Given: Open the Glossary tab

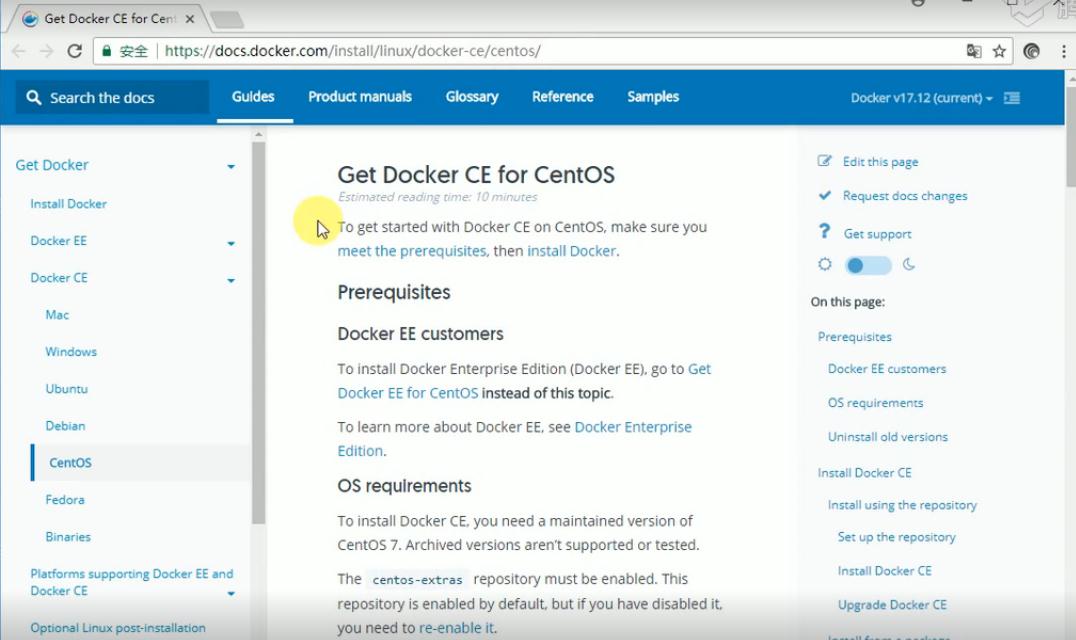Looking at the screenshot, I should (472, 97).
